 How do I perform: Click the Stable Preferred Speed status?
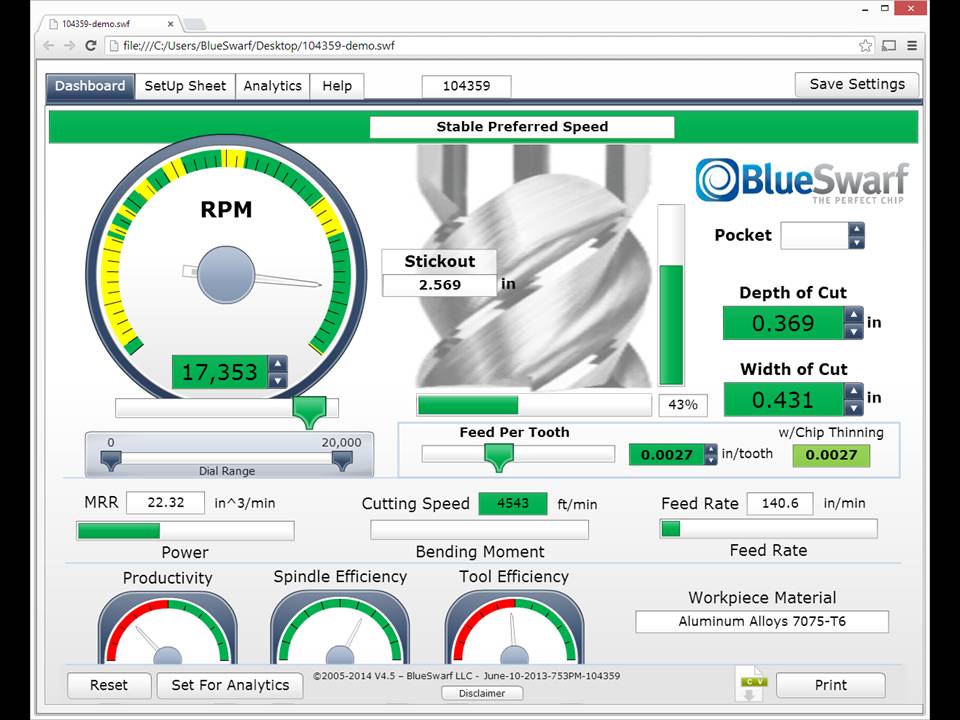[x=522, y=127]
